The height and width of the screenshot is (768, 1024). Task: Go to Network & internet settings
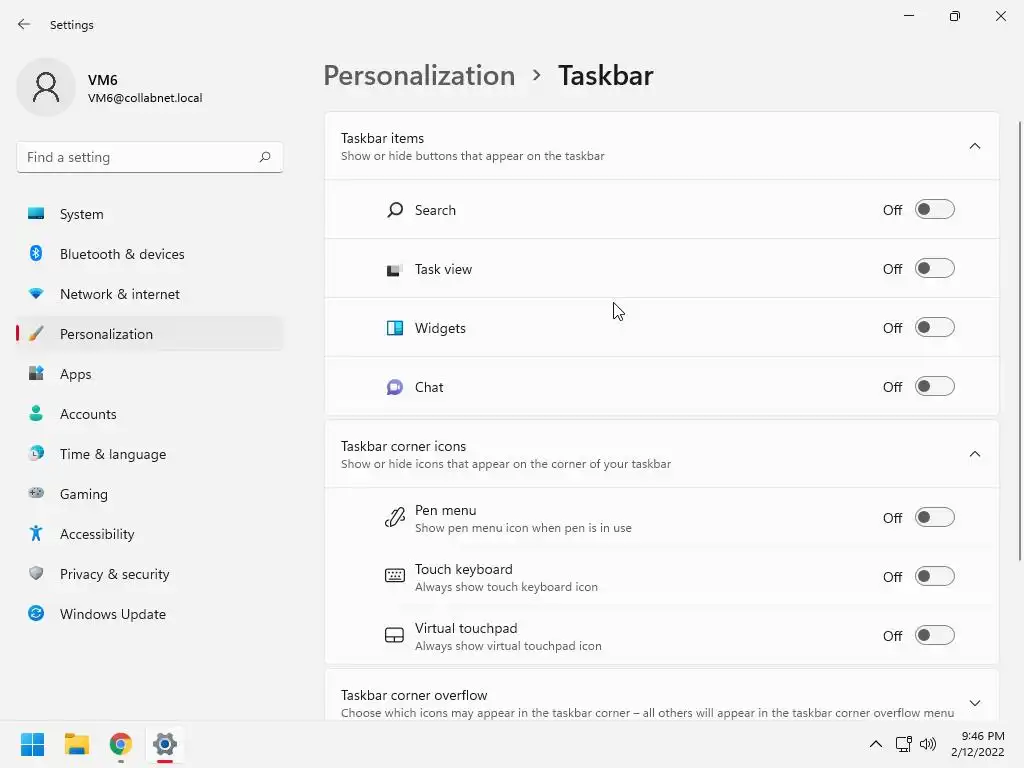tap(150, 294)
